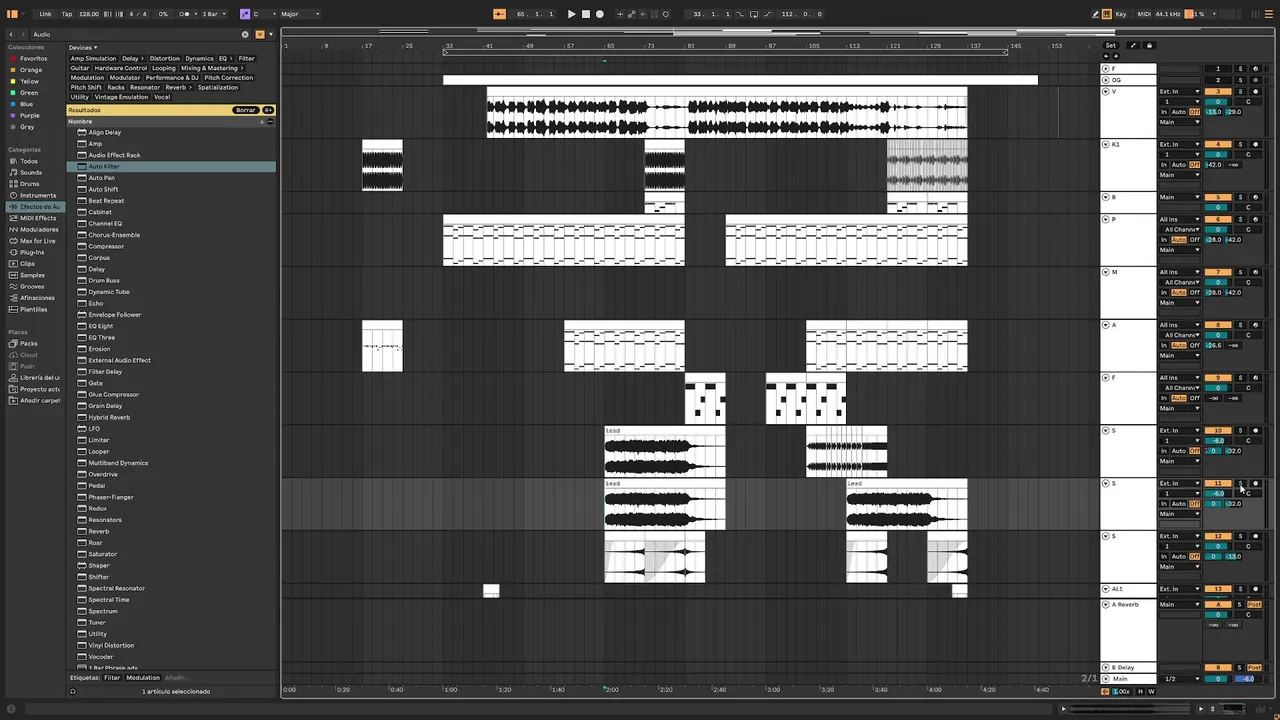Unfold track OG with its arrow
This screenshot has height=720, width=1280.
(1106, 80)
